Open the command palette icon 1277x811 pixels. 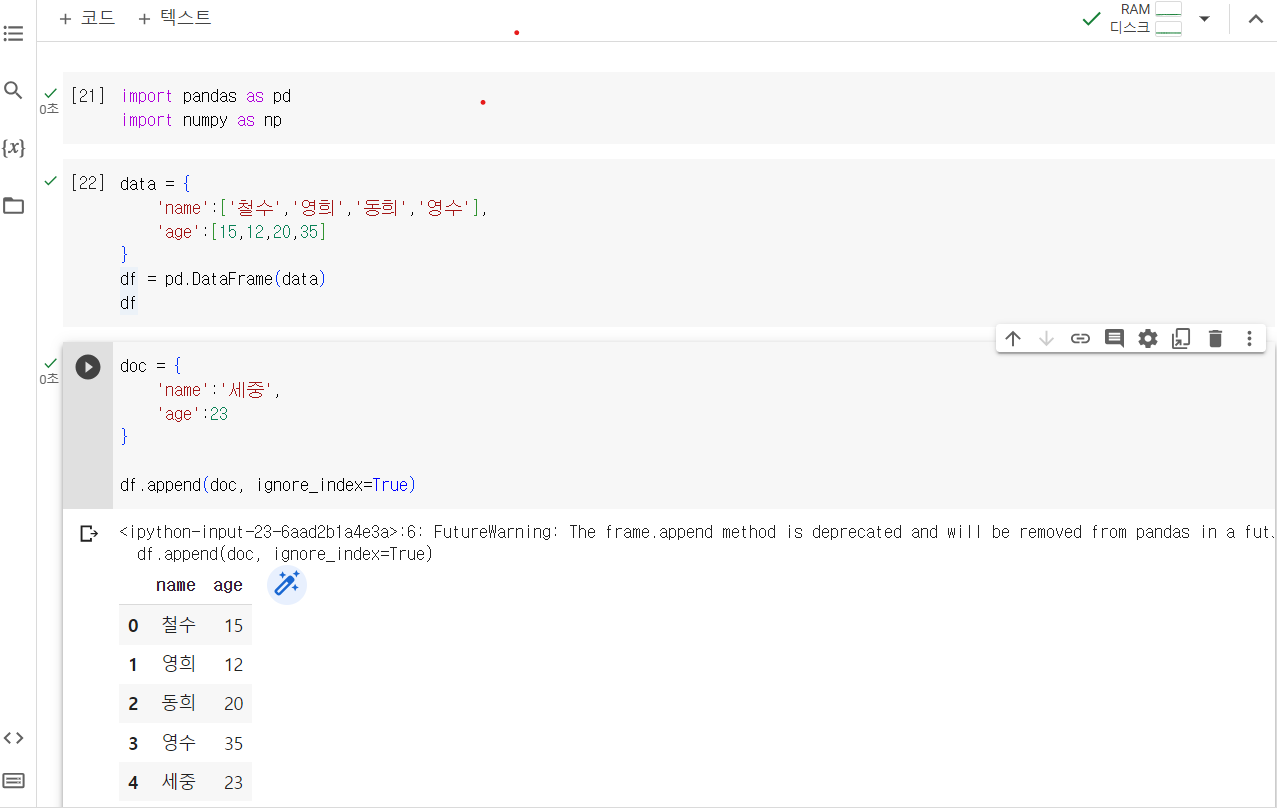click(13, 780)
